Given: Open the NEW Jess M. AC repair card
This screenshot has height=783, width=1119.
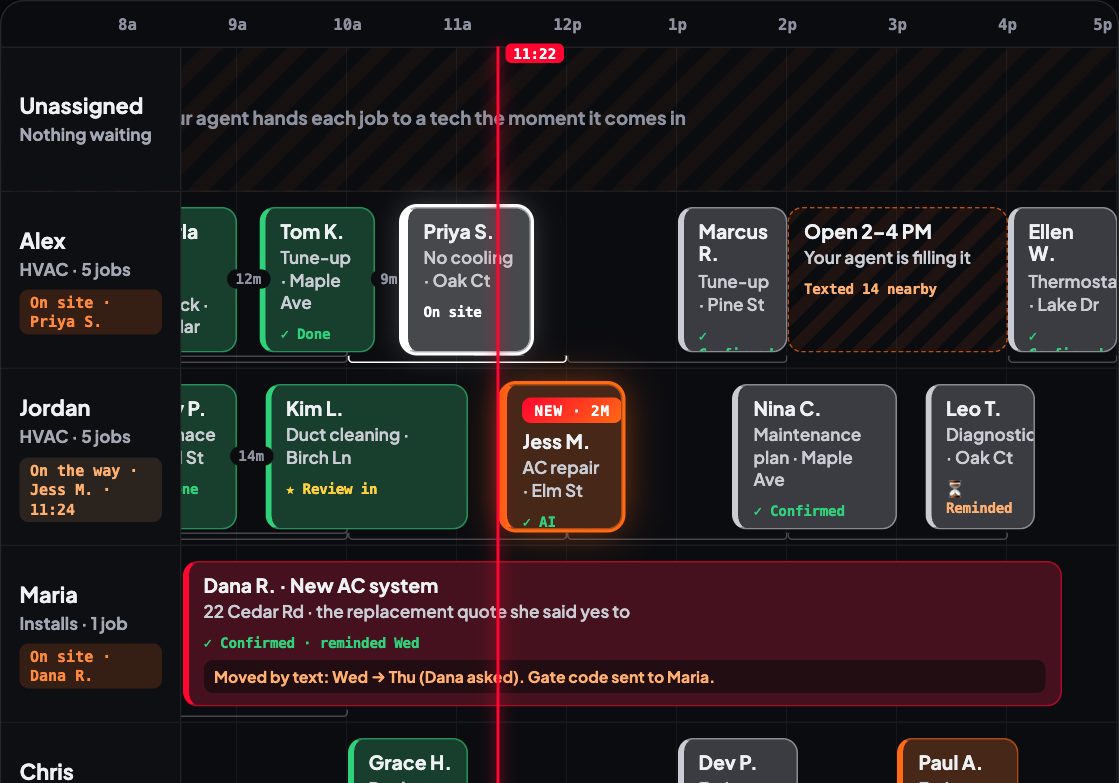Looking at the screenshot, I should [x=562, y=457].
